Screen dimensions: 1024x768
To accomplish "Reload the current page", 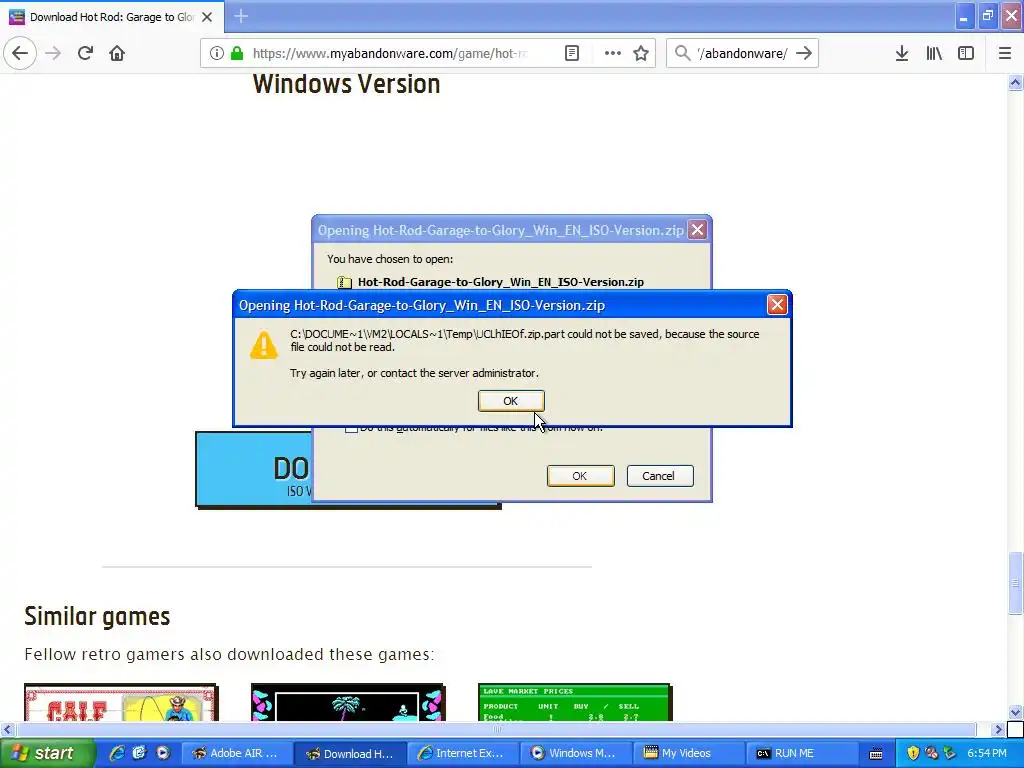I will click(x=86, y=53).
